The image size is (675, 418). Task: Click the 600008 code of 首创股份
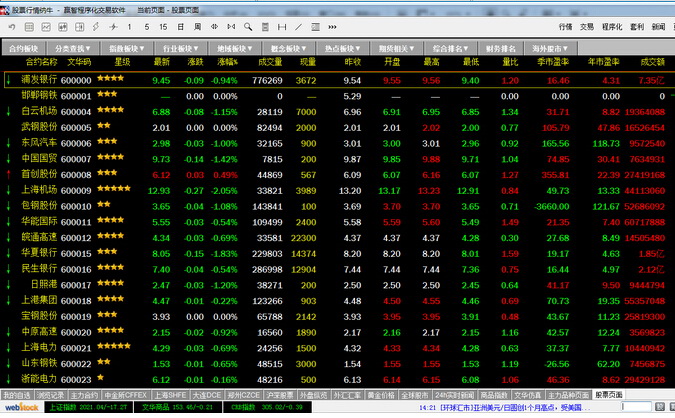76,175
